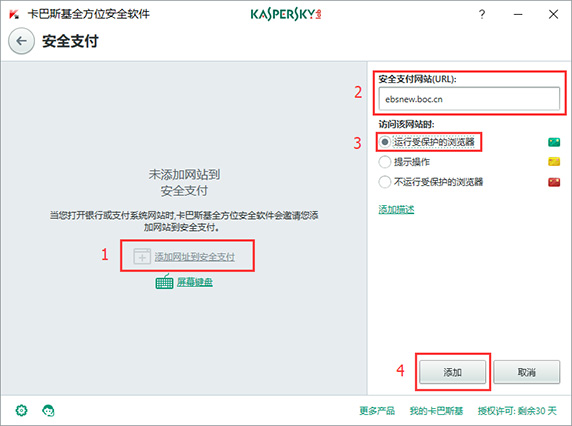Open 添加网址到安全支付 link
This screenshot has width=572, height=426.
[x=194, y=257]
